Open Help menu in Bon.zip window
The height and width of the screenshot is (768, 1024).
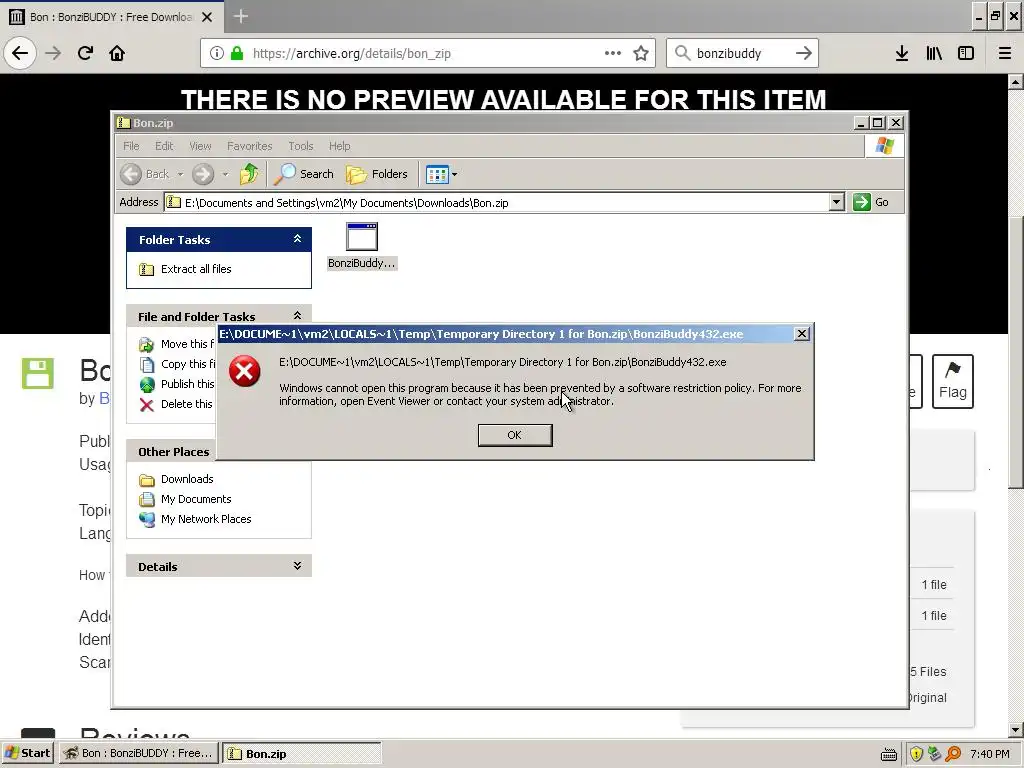(340, 146)
